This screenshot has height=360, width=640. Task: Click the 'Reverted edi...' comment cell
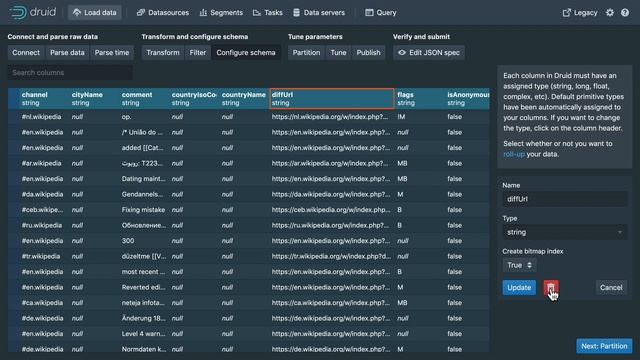143,287
